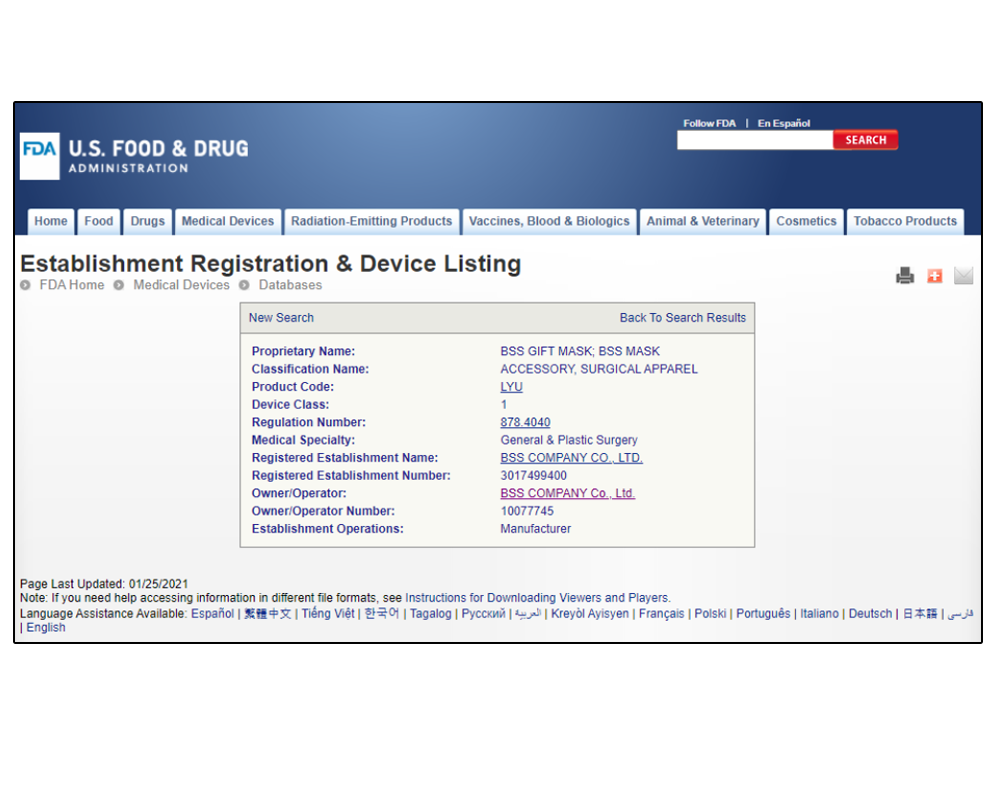Click the FDA Home breadcrumb bullet icon

(x=26, y=285)
